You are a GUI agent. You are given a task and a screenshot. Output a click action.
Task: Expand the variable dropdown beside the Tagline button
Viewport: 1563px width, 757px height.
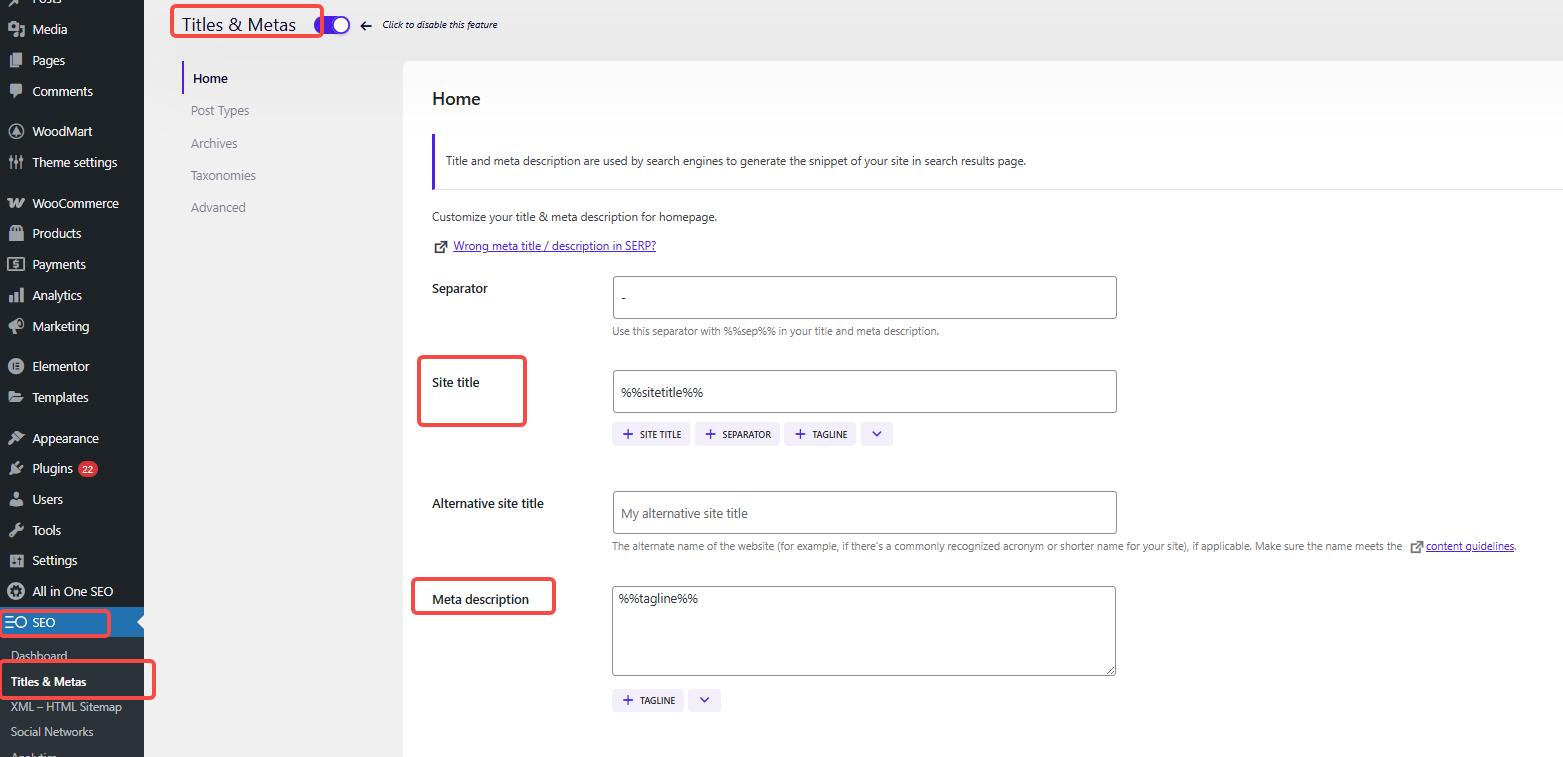point(876,433)
